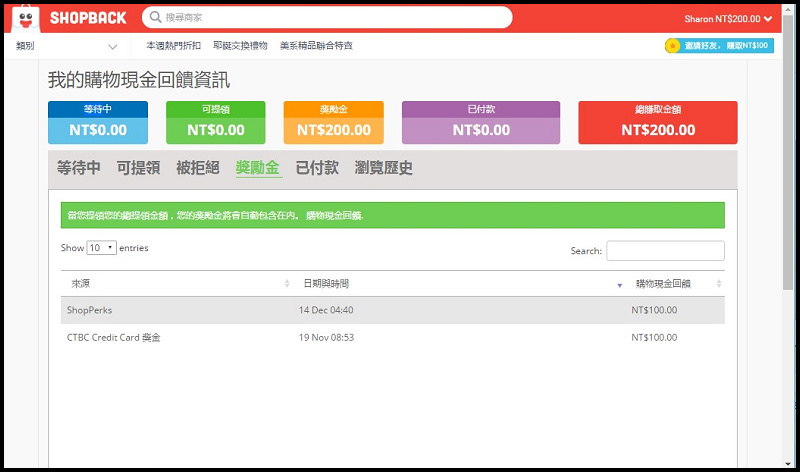Viewport: 800px width, 472px height.
Task: Open the 耶誕交換禮物 link
Action: (240, 45)
